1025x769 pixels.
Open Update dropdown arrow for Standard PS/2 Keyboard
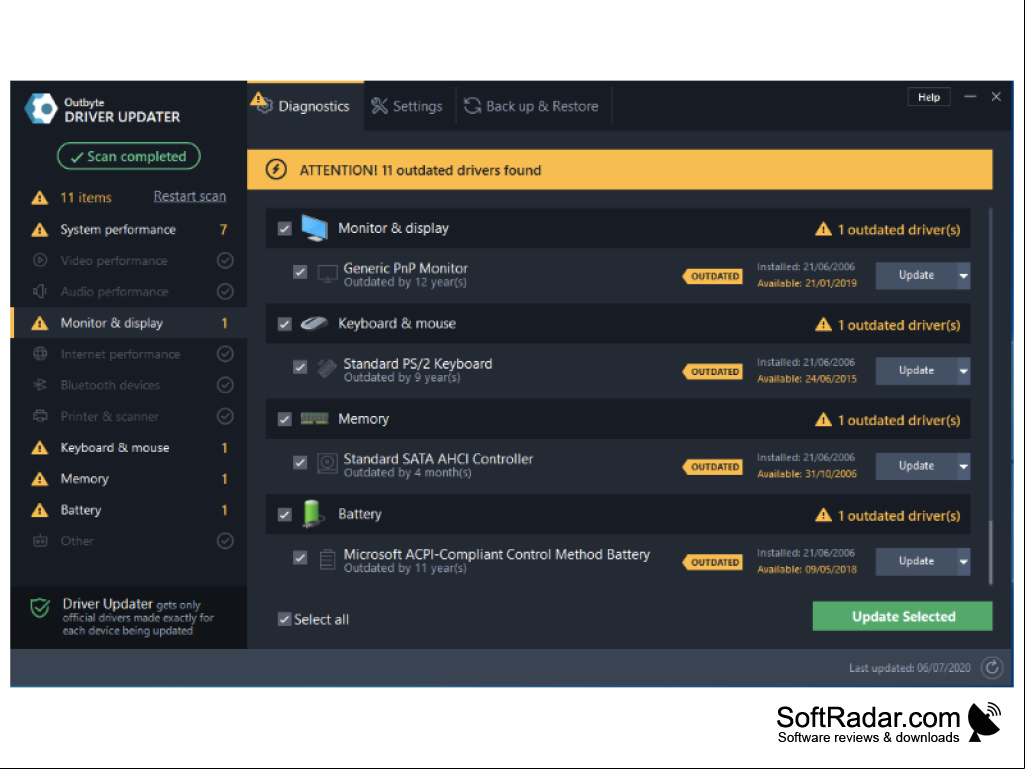coord(964,371)
